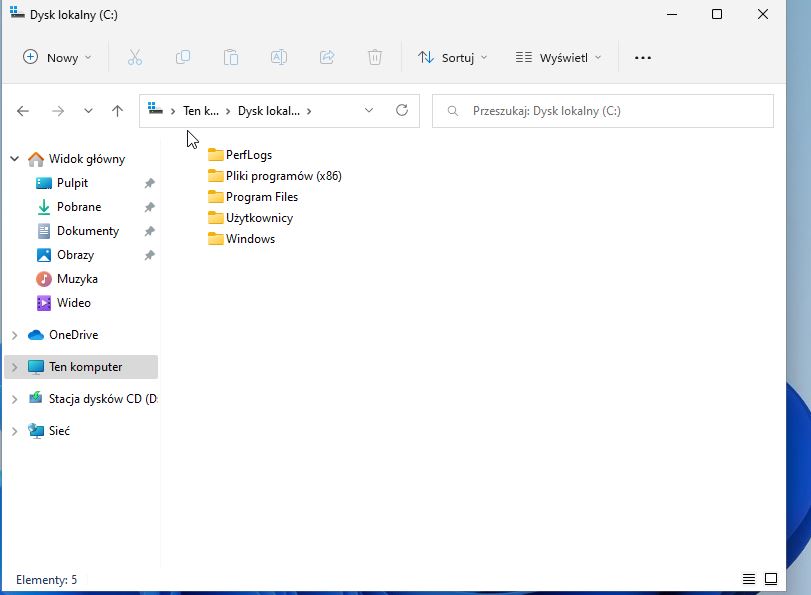Expand the OneDrive tree node
The width and height of the screenshot is (811, 595).
point(14,335)
